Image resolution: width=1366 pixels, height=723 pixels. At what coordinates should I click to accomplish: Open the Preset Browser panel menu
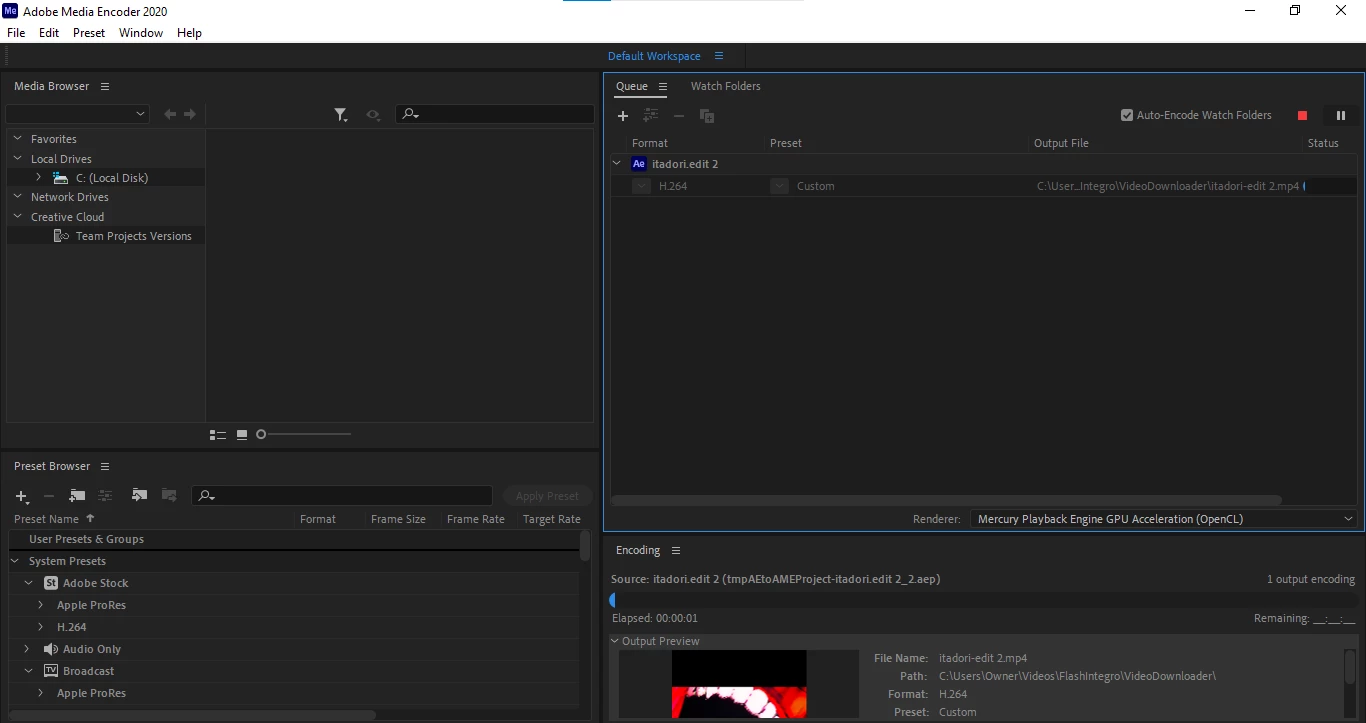coord(105,467)
